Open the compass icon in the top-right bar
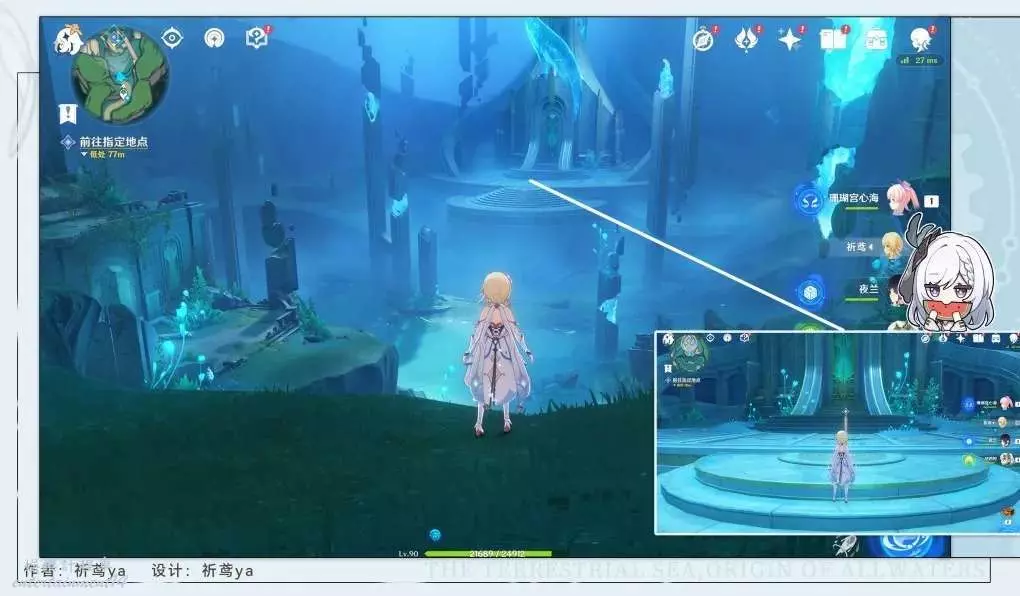The height and width of the screenshot is (596, 1020). pos(704,40)
